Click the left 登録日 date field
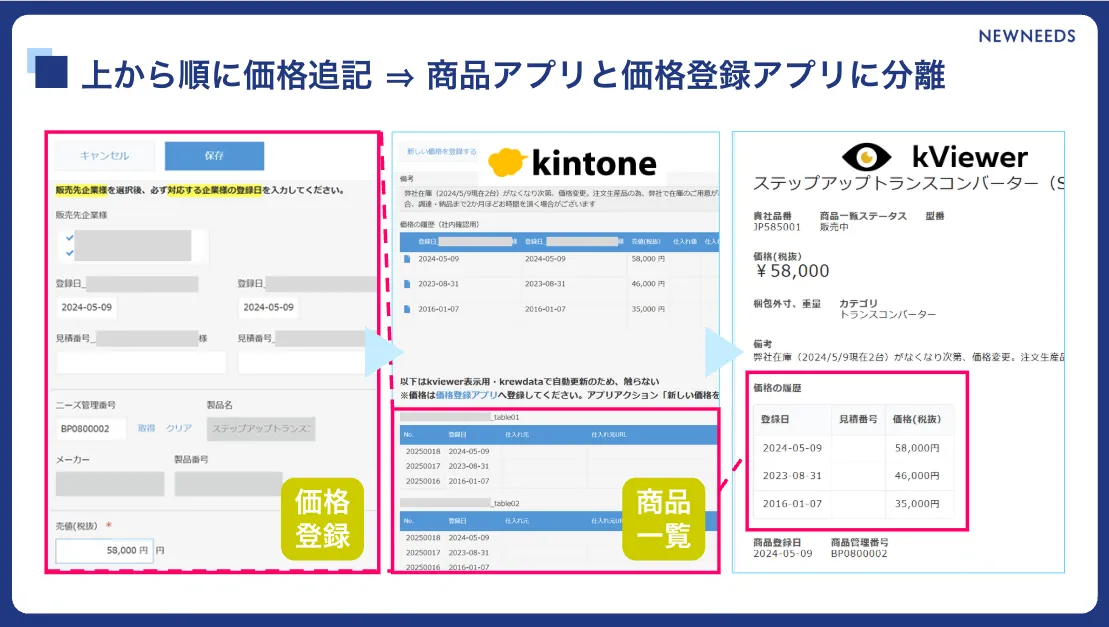Viewport: 1109px width, 627px height. [x=90, y=307]
